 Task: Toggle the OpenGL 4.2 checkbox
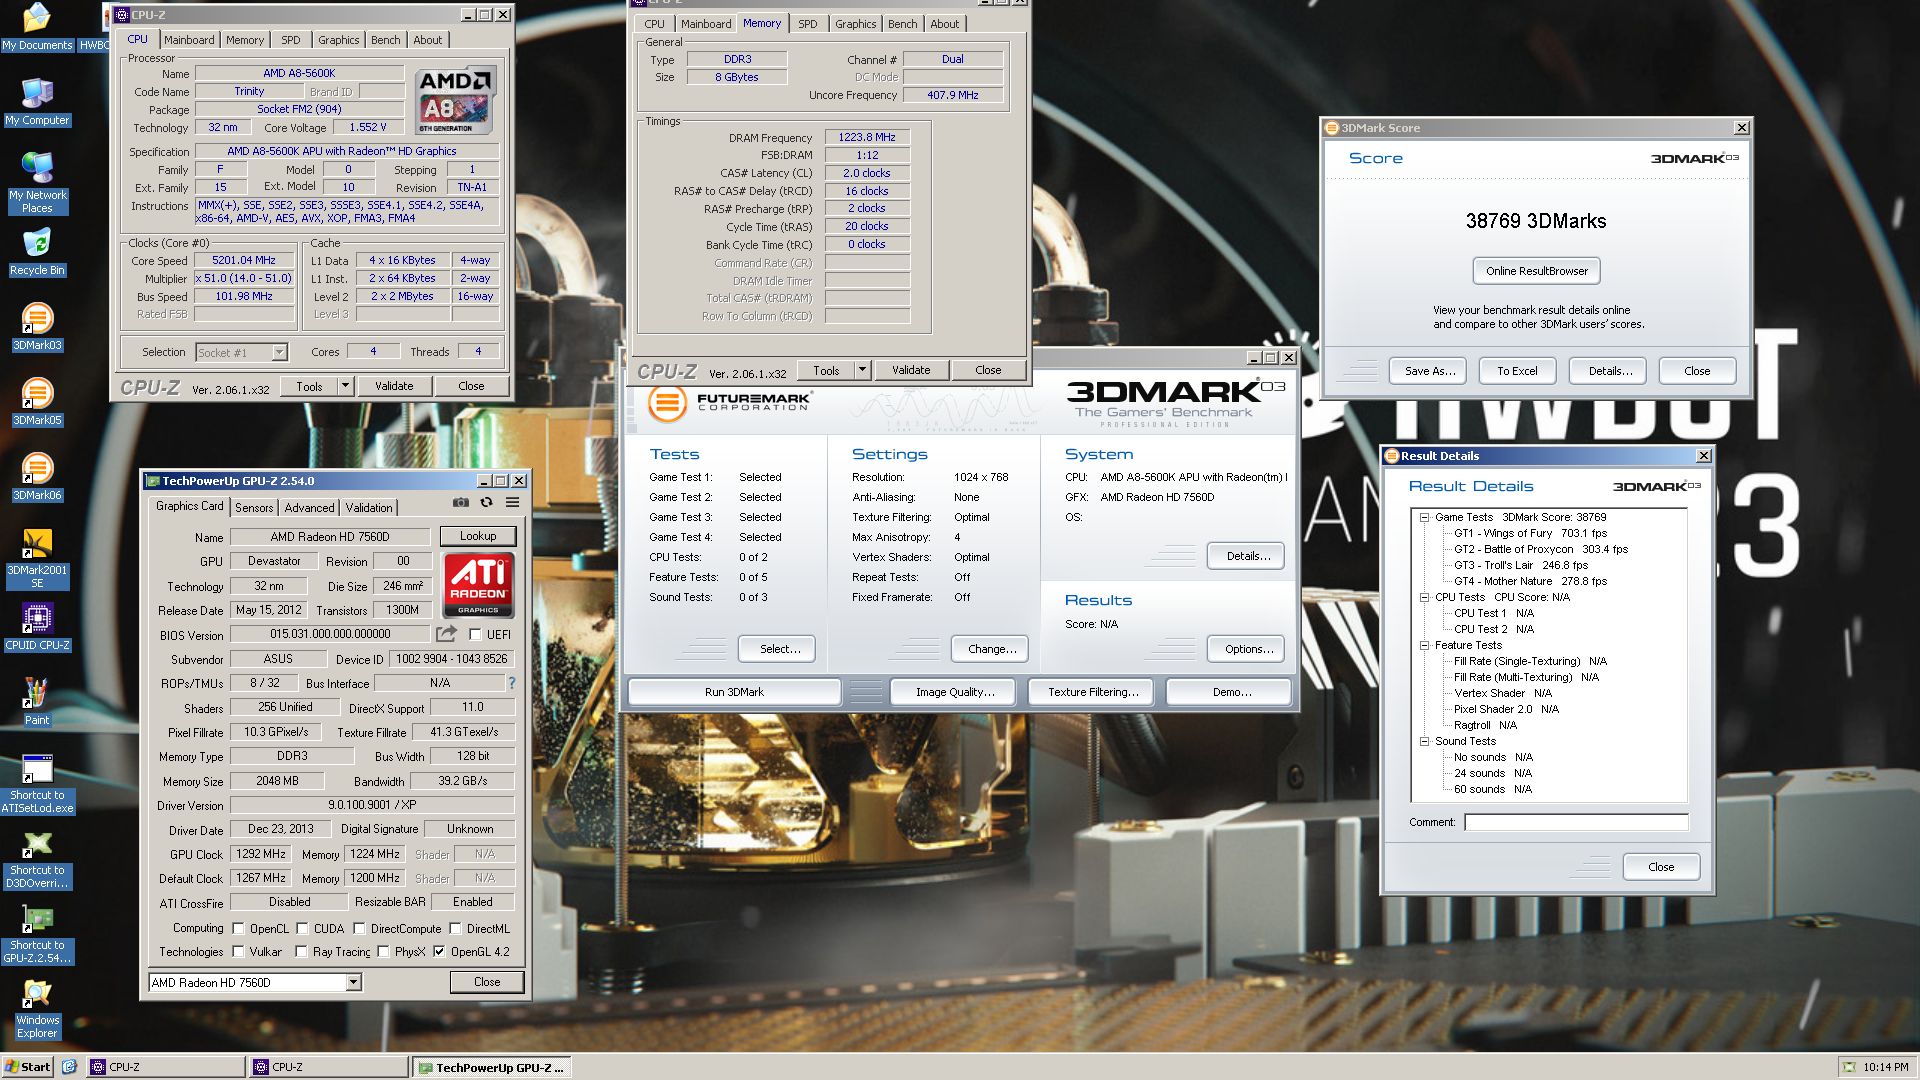(439, 951)
